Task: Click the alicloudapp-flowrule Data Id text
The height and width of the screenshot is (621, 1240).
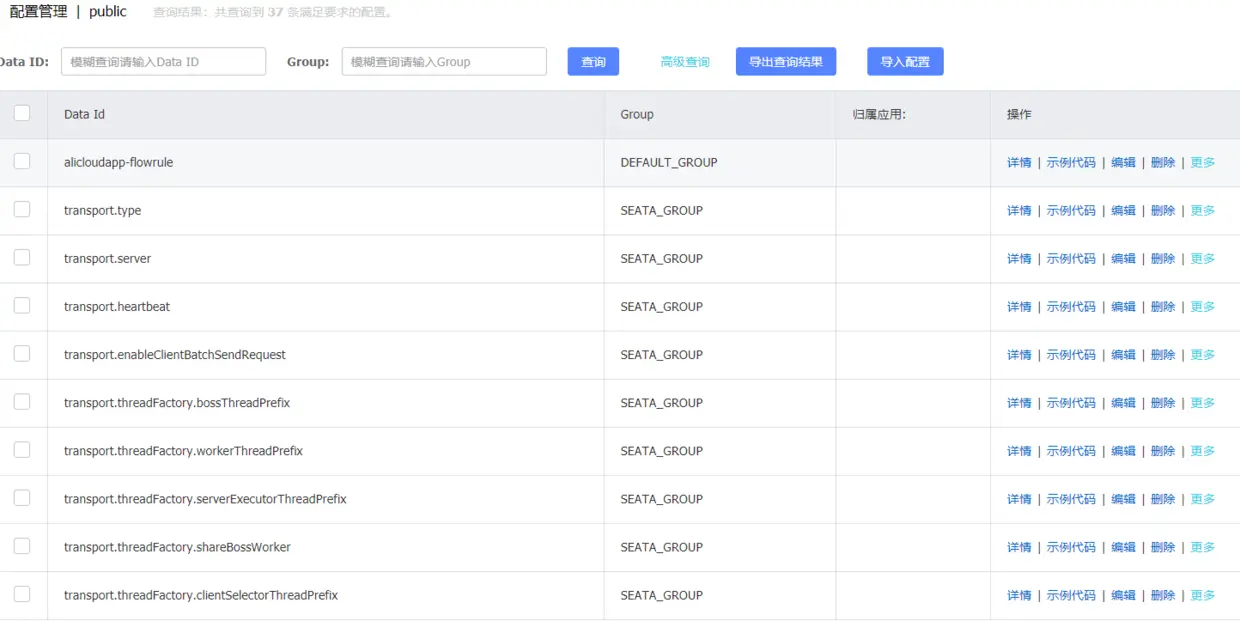Action: [x=119, y=162]
